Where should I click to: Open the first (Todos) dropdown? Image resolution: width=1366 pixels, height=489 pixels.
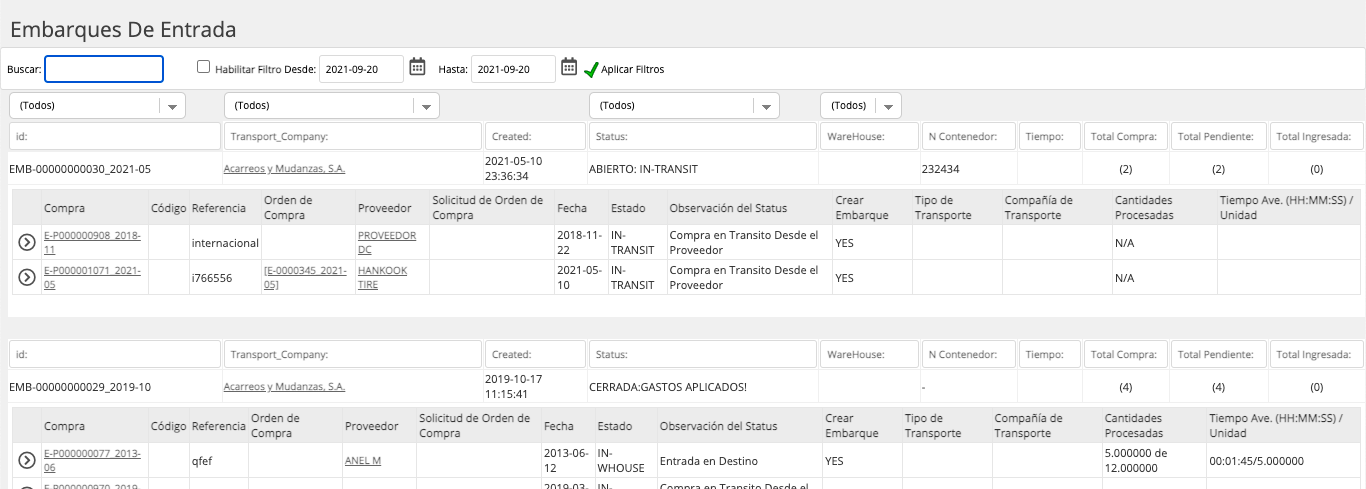(97, 105)
